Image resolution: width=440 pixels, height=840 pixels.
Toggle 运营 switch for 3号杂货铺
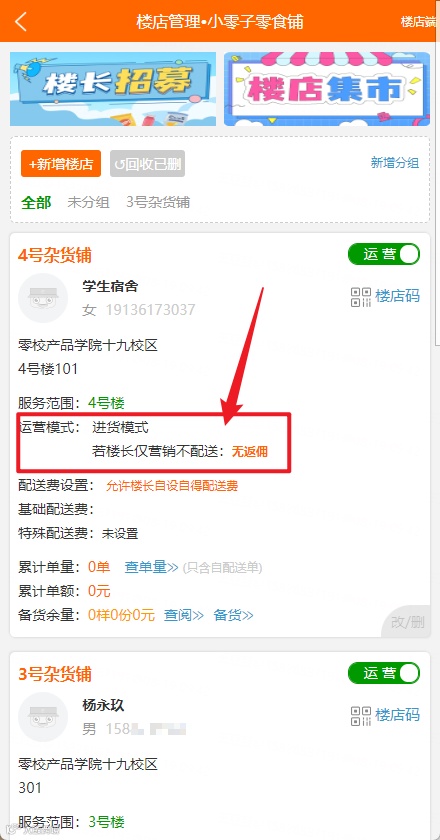[384, 673]
